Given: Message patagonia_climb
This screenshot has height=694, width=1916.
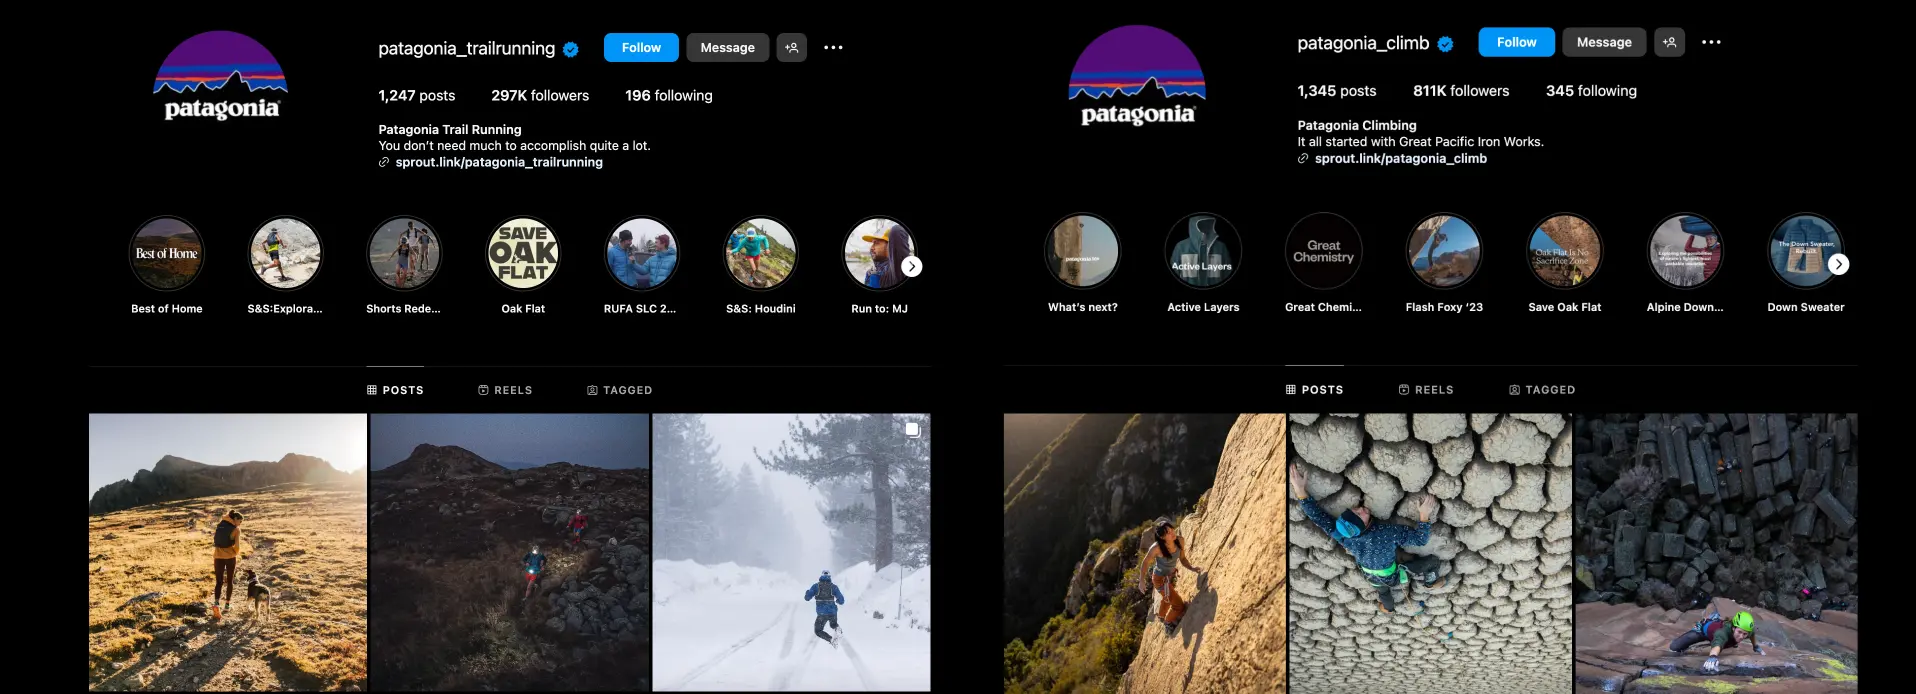Looking at the screenshot, I should [1604, 42].
